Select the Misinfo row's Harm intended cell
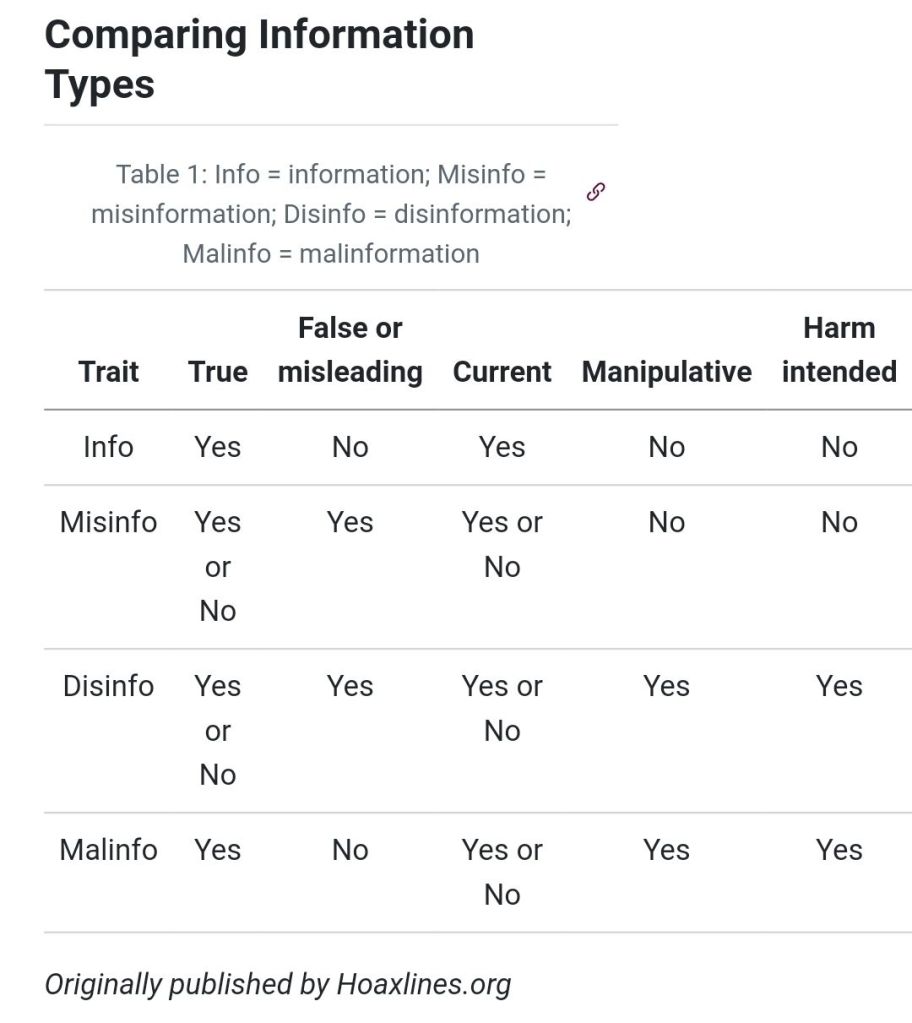Image resolution: width=912 pixels, height=1023 pixels. pos(838,522)
